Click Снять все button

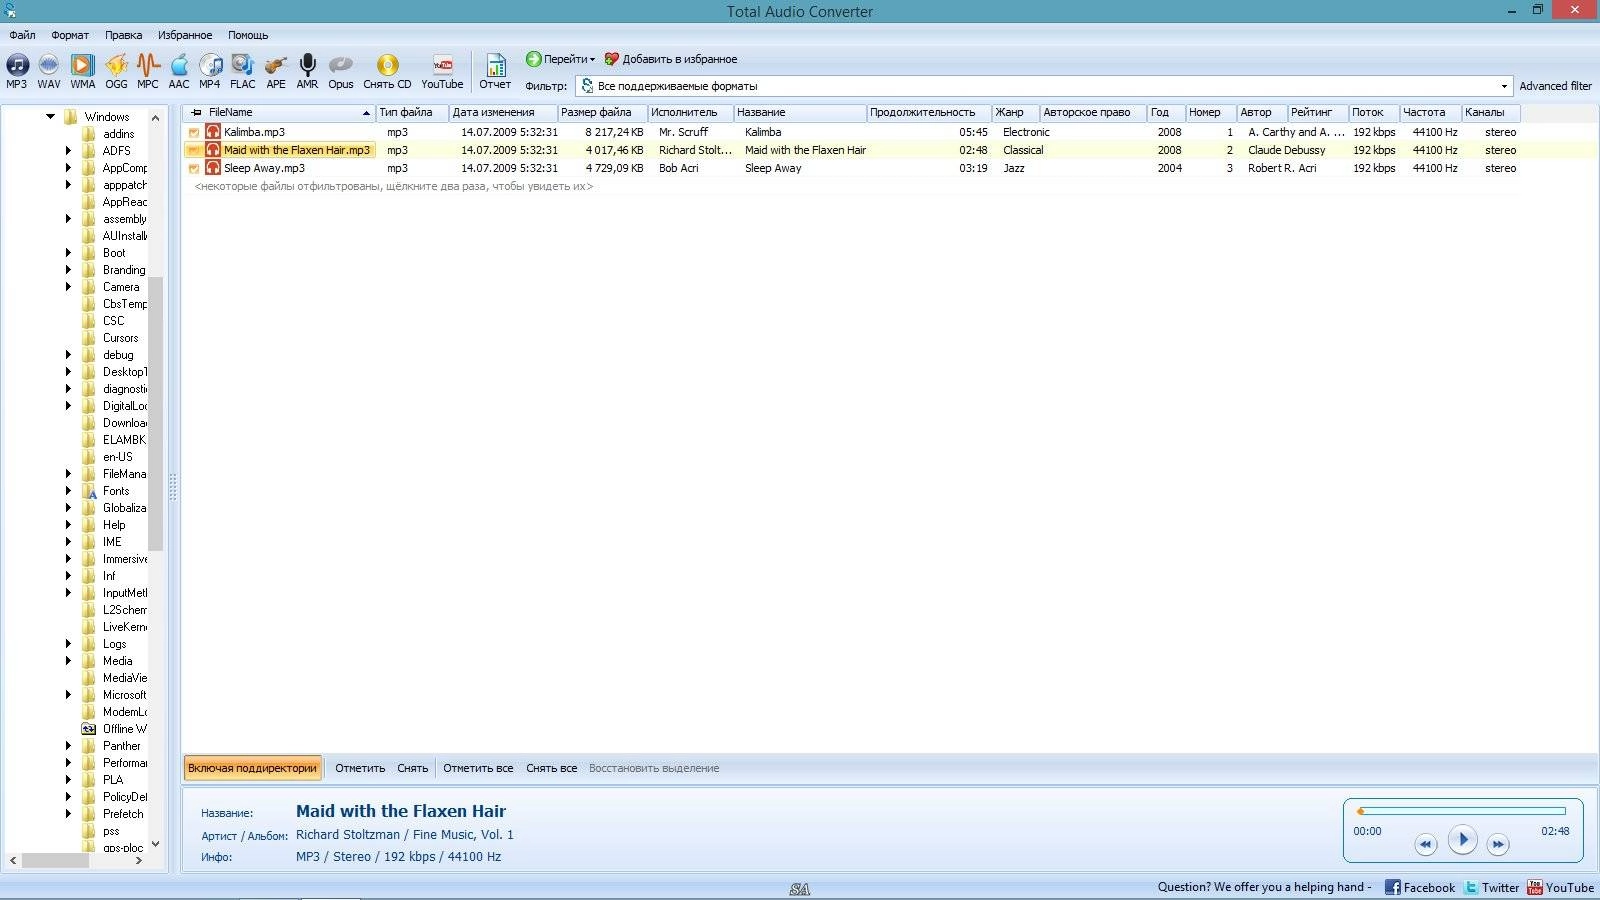point(551,768)
